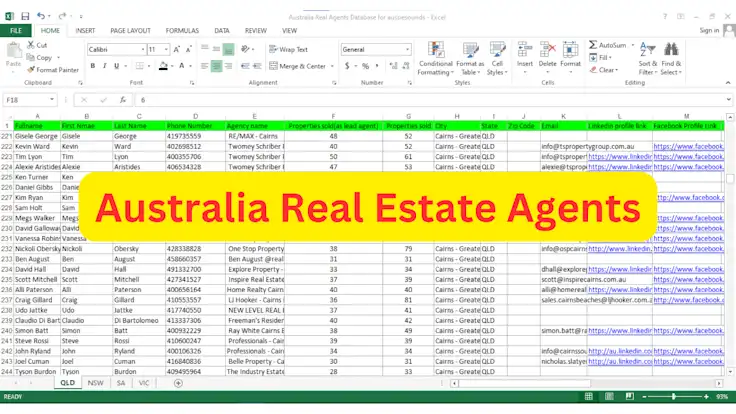
Task: Click Sign in link
Action: click(x=708, y=31)
